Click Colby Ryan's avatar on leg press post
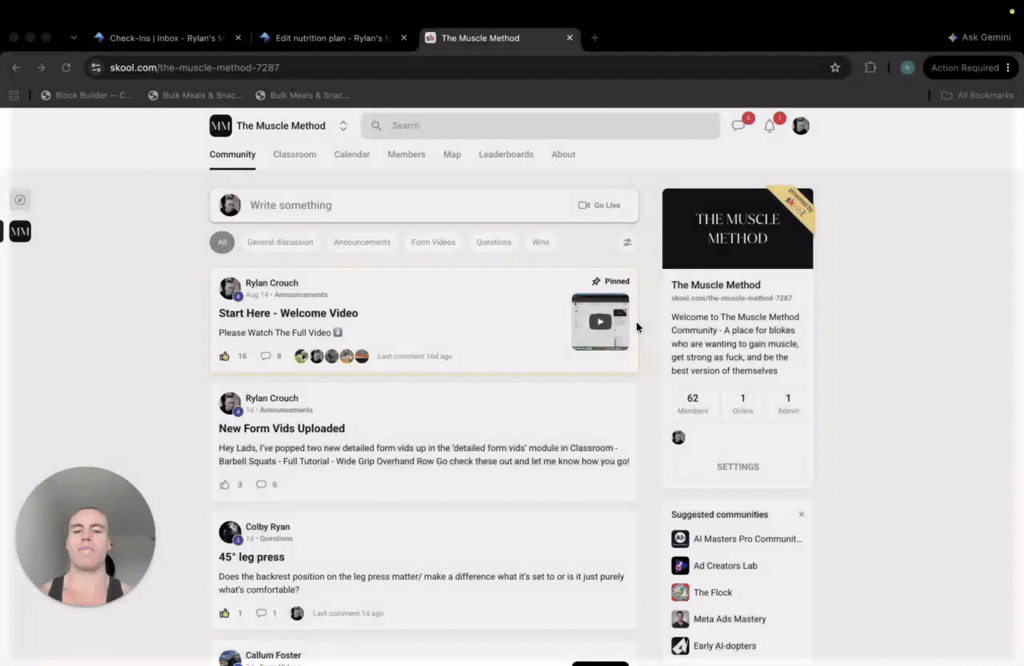The height and width of the screenshot is (666, 1024). 230,532
